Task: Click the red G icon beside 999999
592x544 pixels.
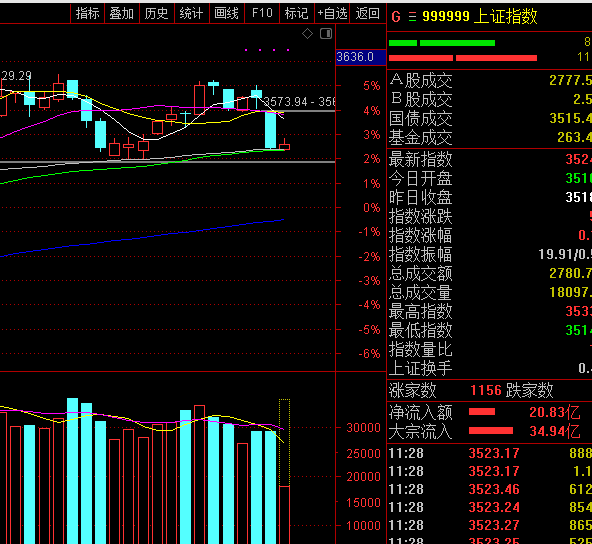Action: [x=396, y=17]
